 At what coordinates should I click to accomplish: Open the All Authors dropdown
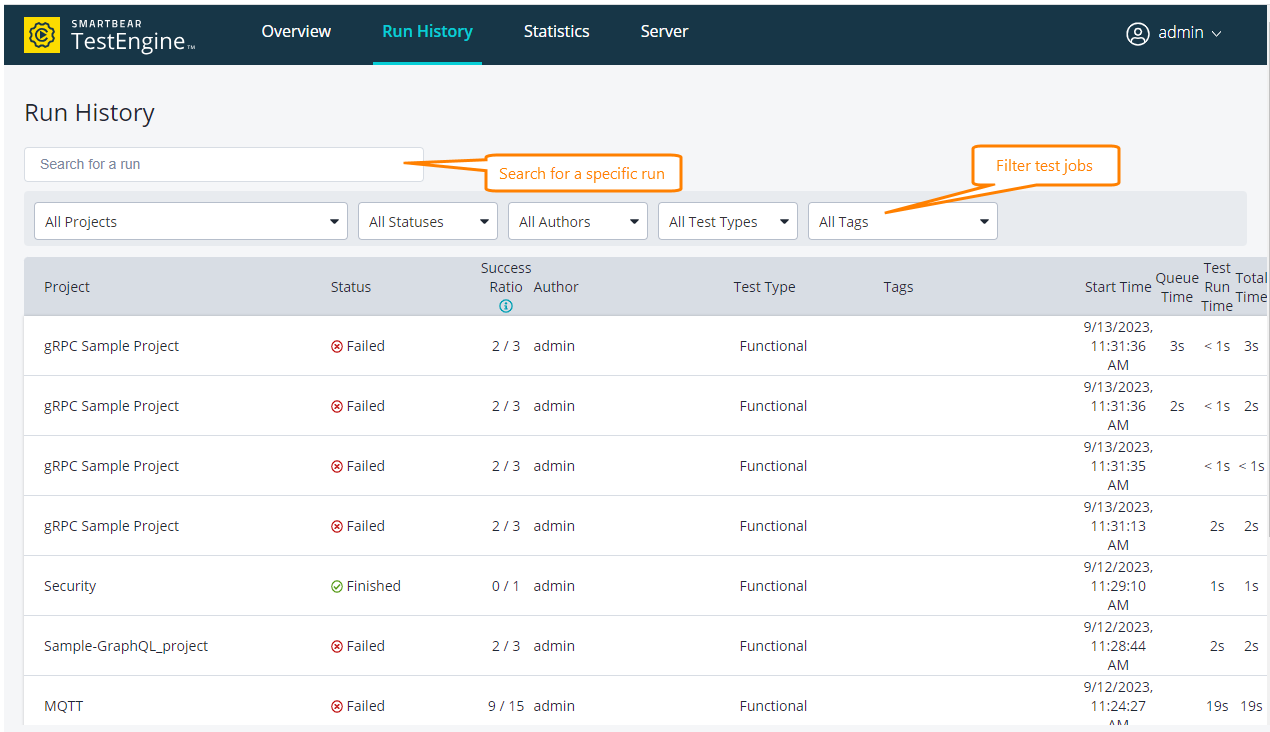[x=577, y=221]
